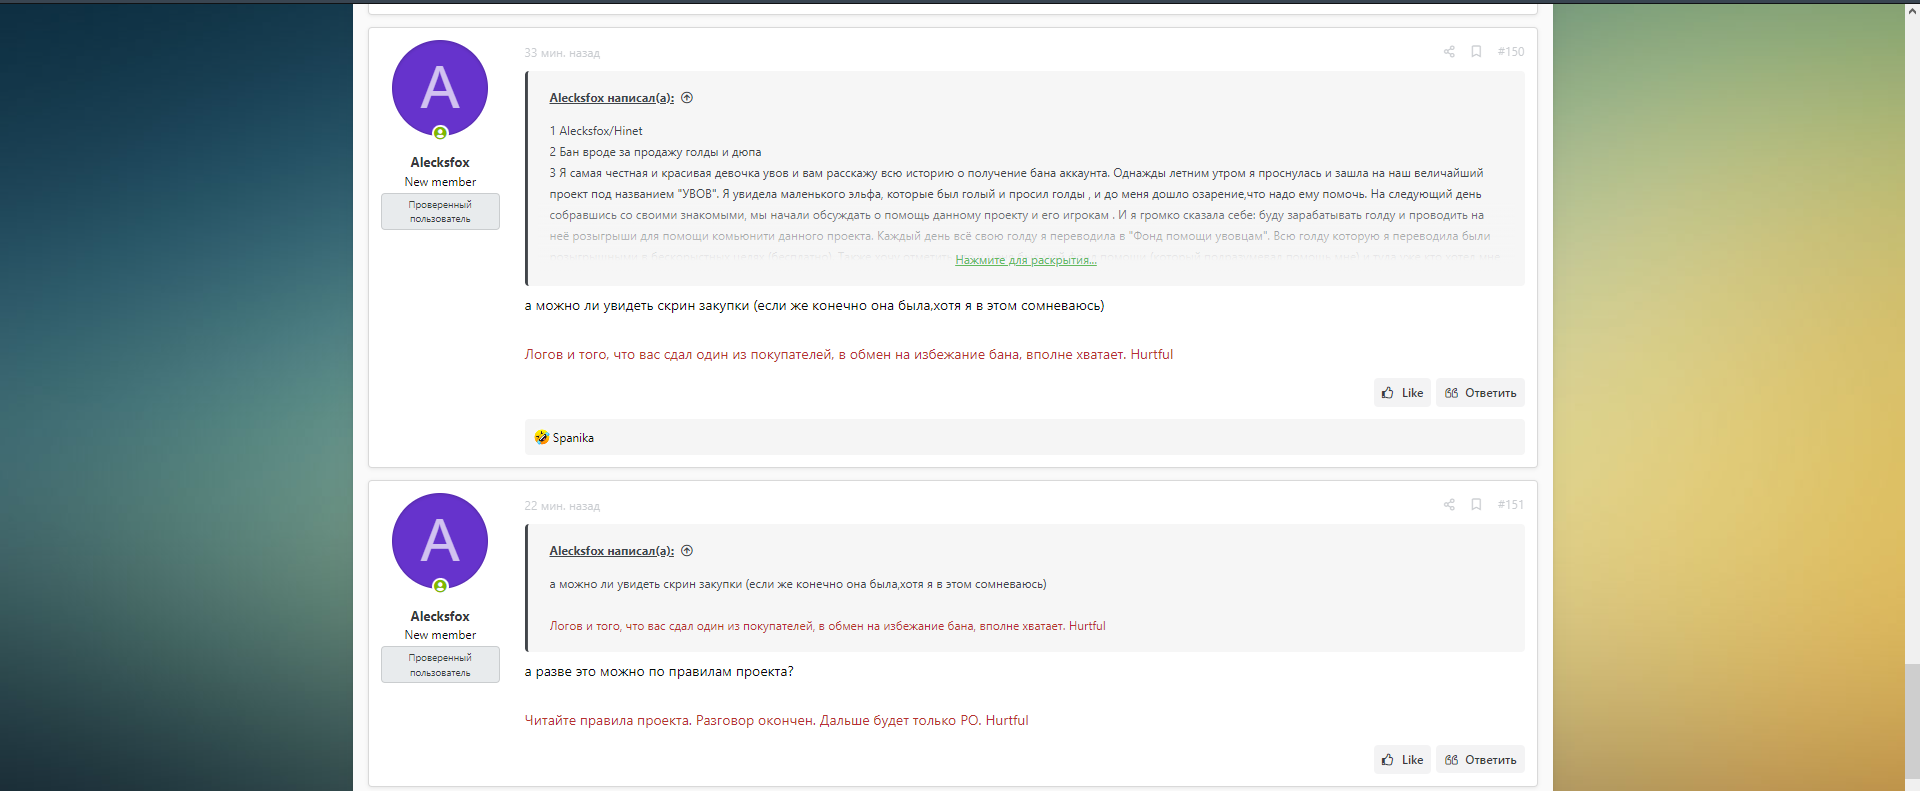1920x791 pixels.
Task: Jump to quoted post arrow in post #151
Action: coord(687,551)
